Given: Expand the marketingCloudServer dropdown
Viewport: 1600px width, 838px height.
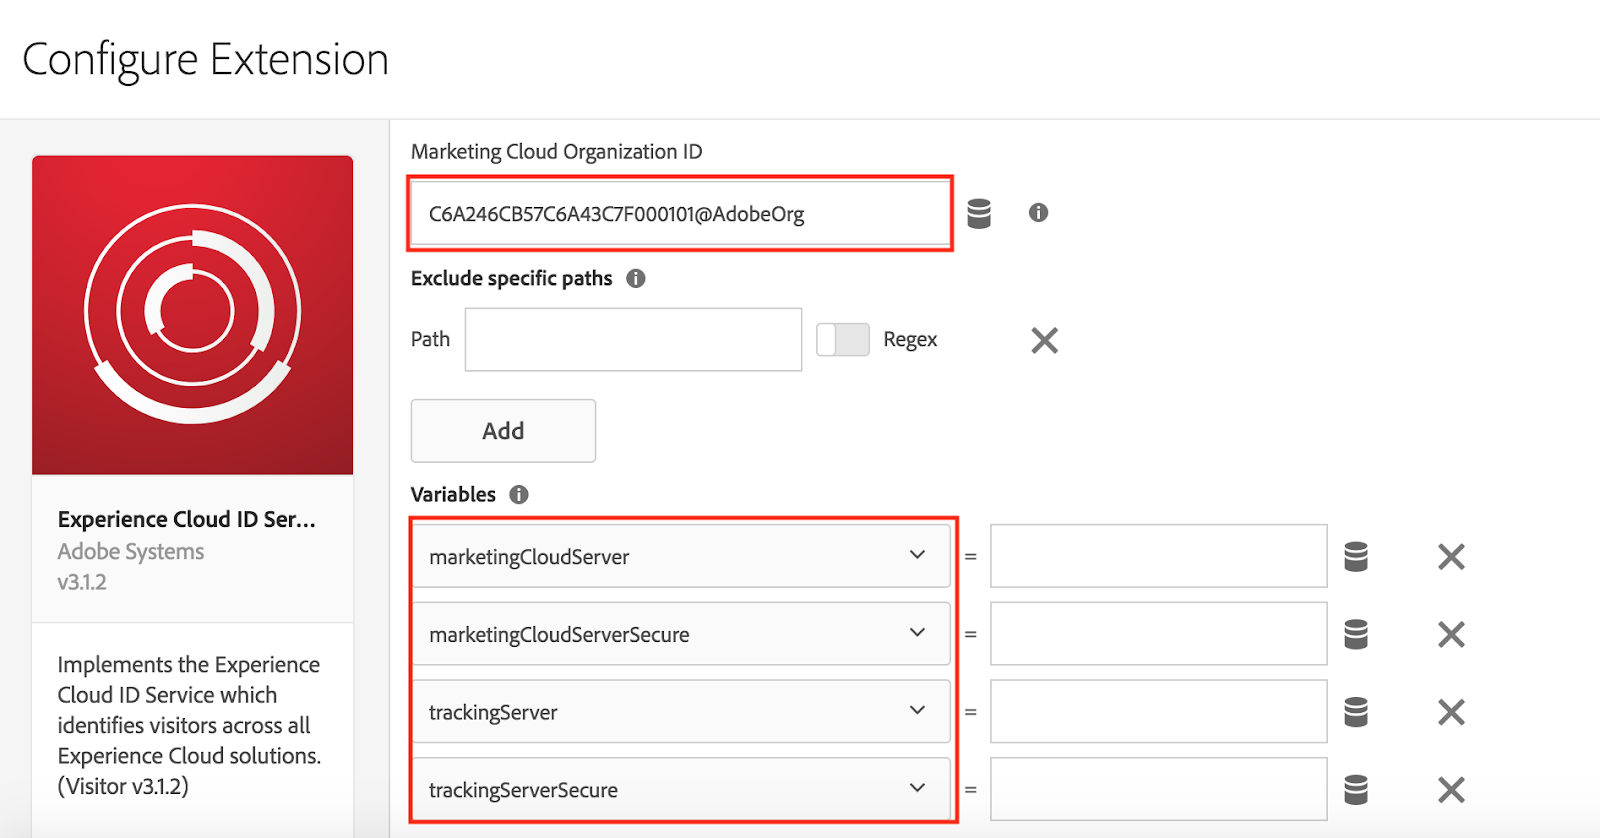Looking at the screenshot, I should pos(681,556).
